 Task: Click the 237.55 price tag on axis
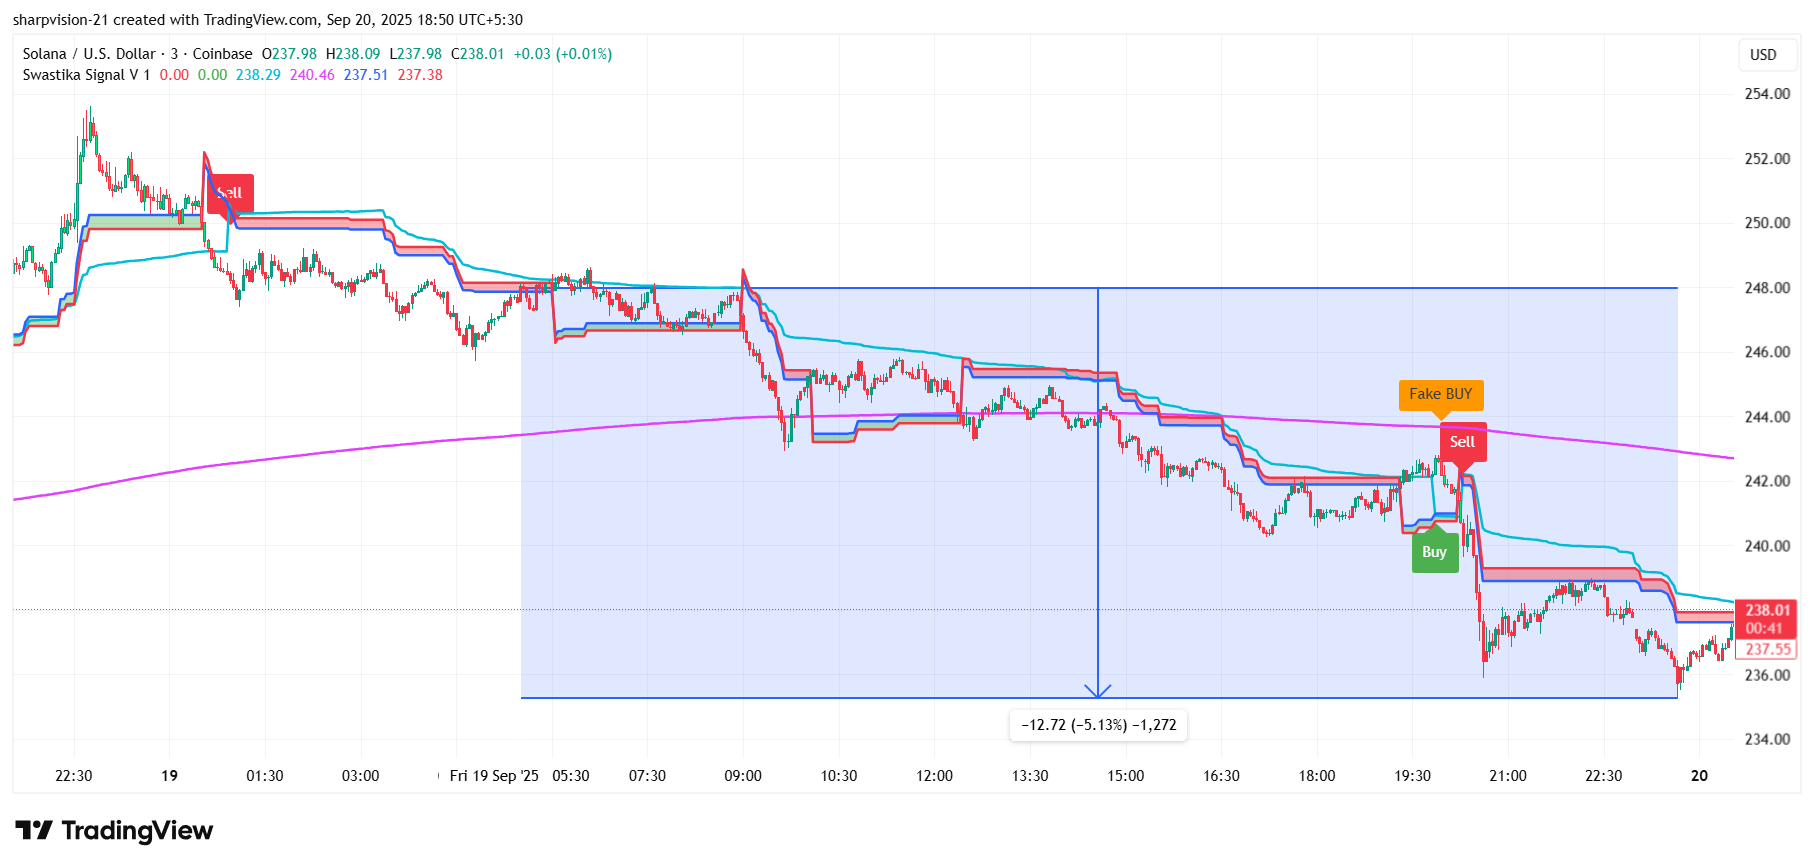pos(1768,649)
